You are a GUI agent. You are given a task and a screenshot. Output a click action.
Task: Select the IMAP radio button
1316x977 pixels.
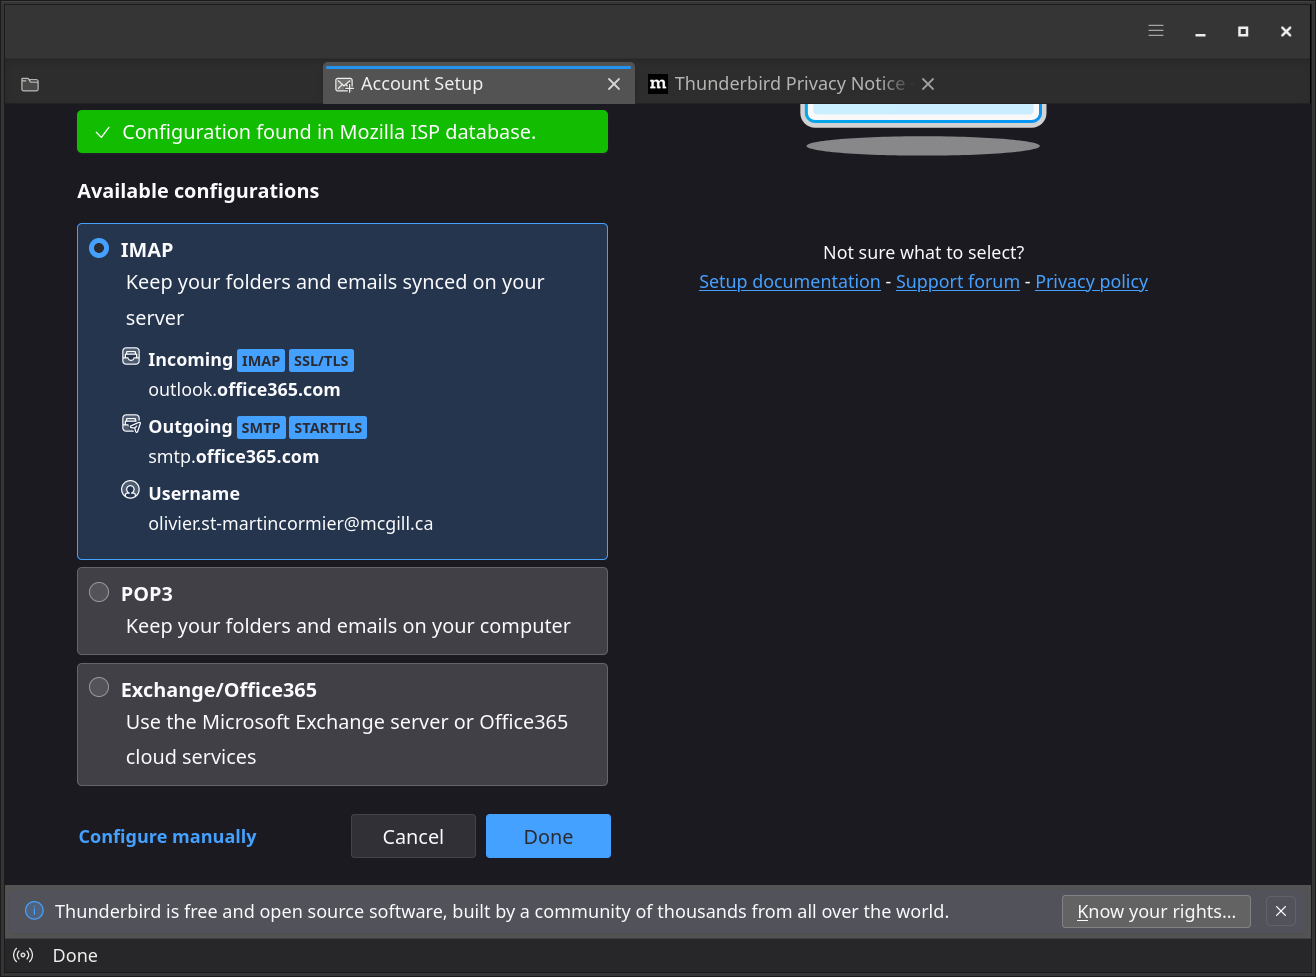pos(99,248)
